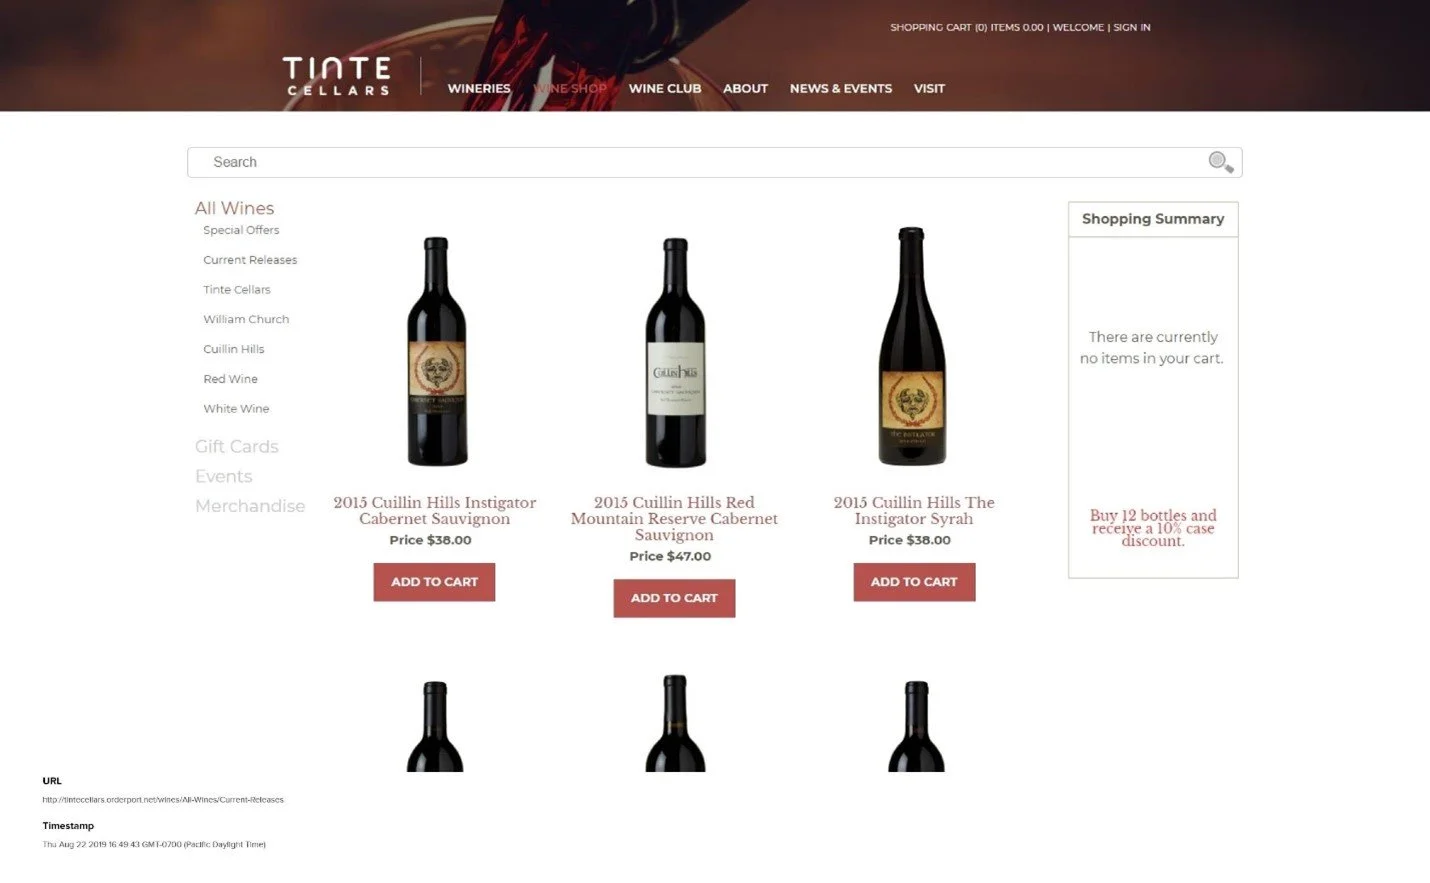This screenshot has width=1430, height=883.
Task: Filter by Cuillin Hills wines
Action: 234,349
